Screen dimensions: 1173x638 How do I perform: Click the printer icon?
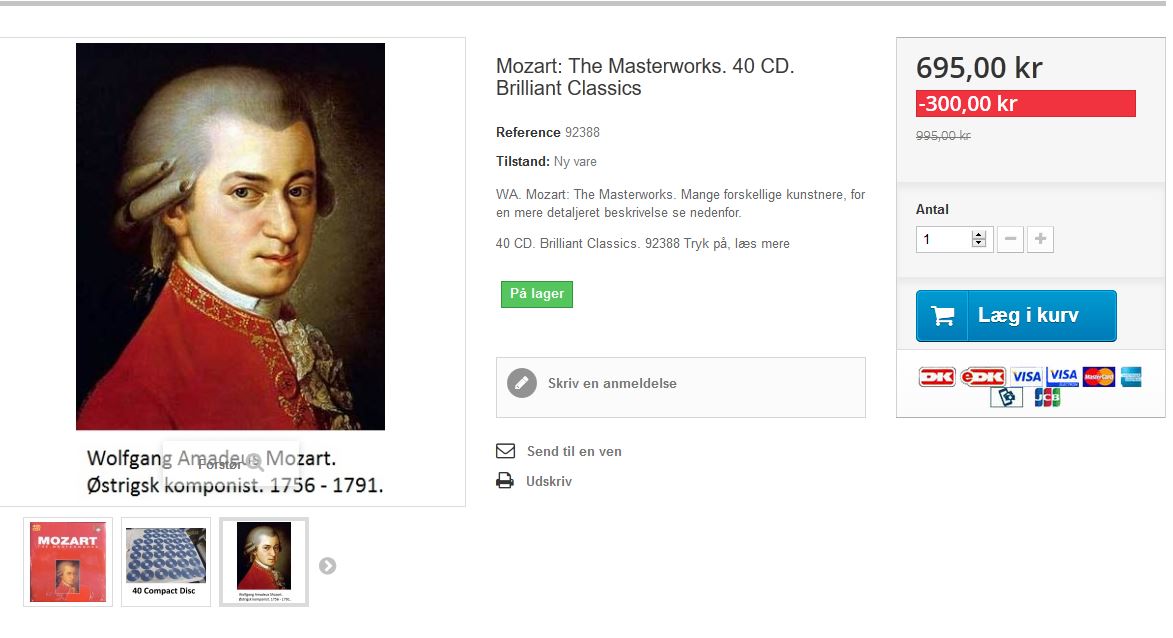point(505,481)
